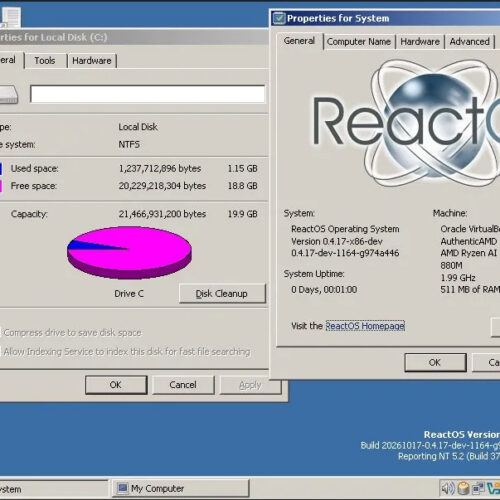Select '20,229,218,304 bytes' free value
The width and height of the screenshot is (500, 500).
(x=162, y=186)
